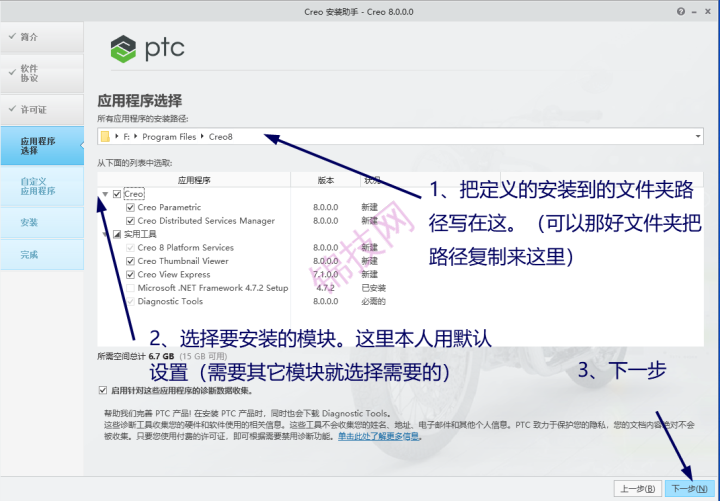The height and width of the screenshot is (501, 720).
Task: Click the 必需的 status text
Action: pos(373,302)
